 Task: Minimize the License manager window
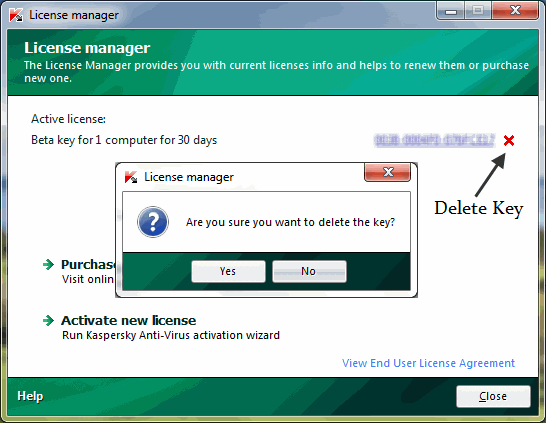(x=451, y=11)
